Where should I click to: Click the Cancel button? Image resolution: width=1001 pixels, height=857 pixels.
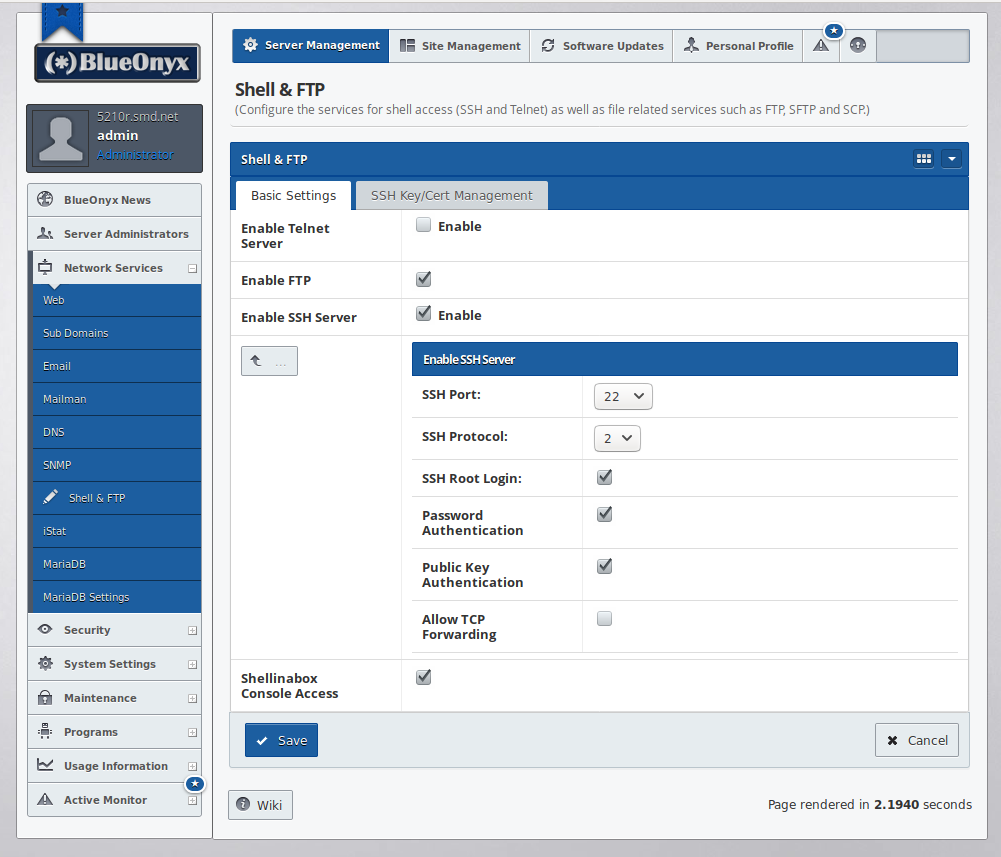tap(917, 740)
